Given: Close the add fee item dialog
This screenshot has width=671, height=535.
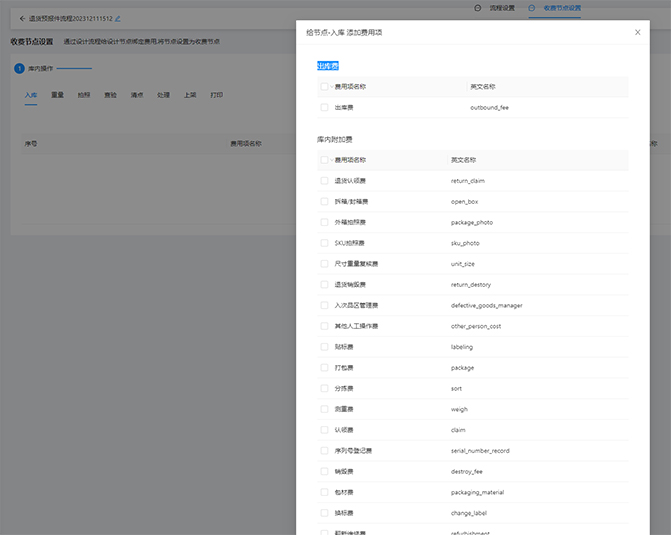Looking at the screenshot, I should [x=637, y=33].
